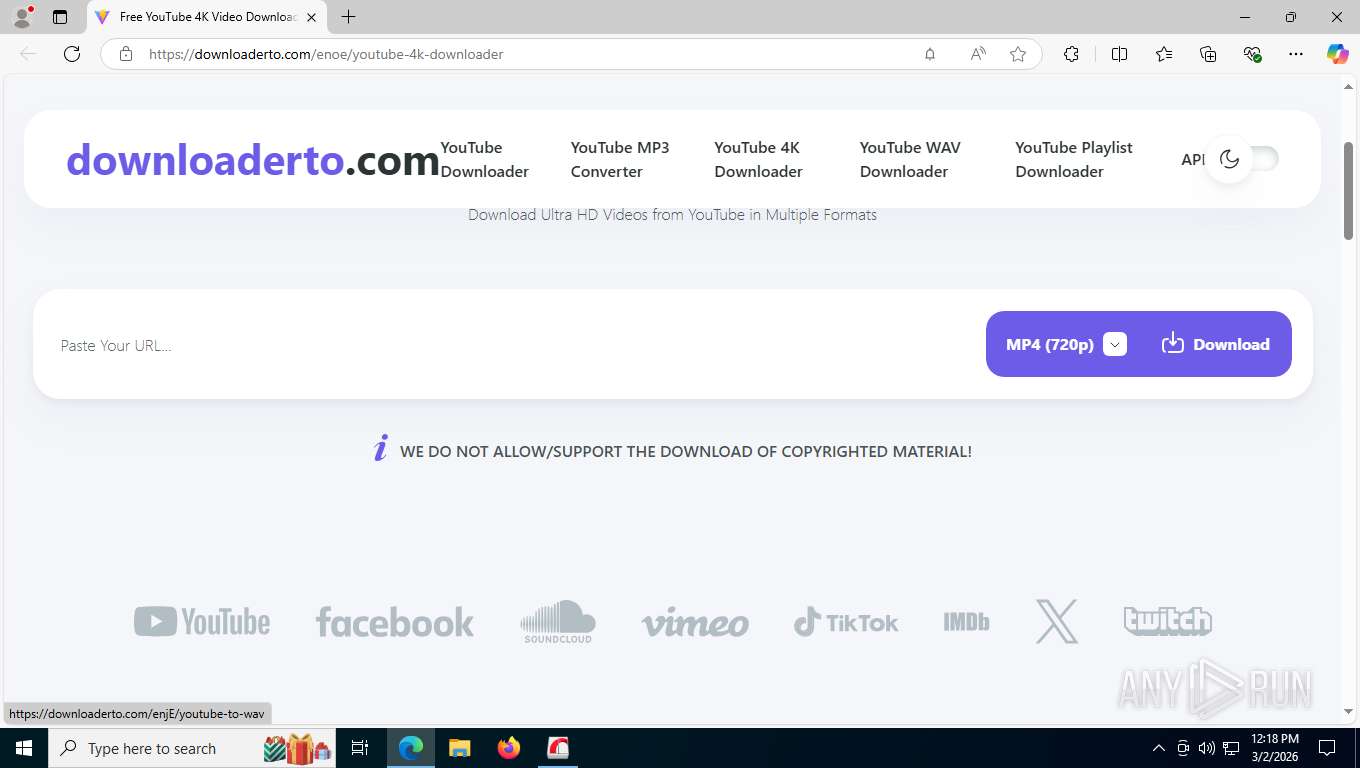Open the Action Center notifications icon
The image size is (1360, 768).
click(x=1327, y=748)
